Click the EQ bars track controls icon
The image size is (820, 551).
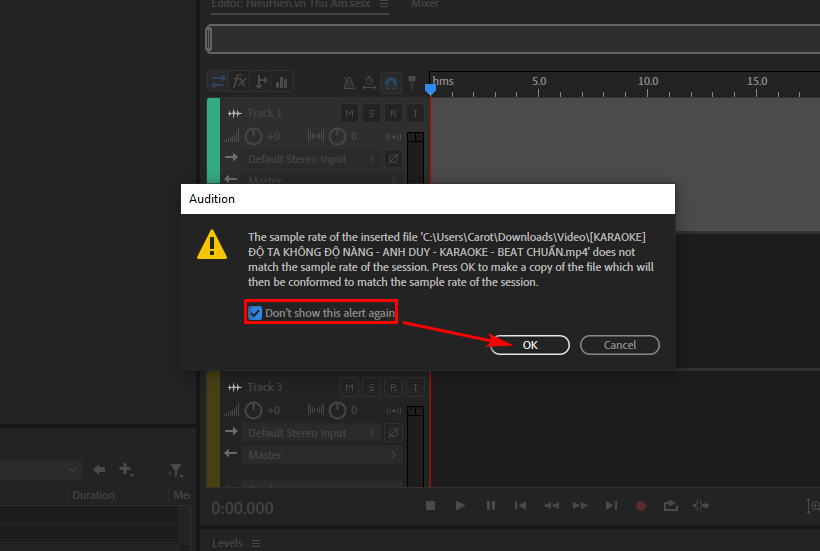(x=282, y=82)
